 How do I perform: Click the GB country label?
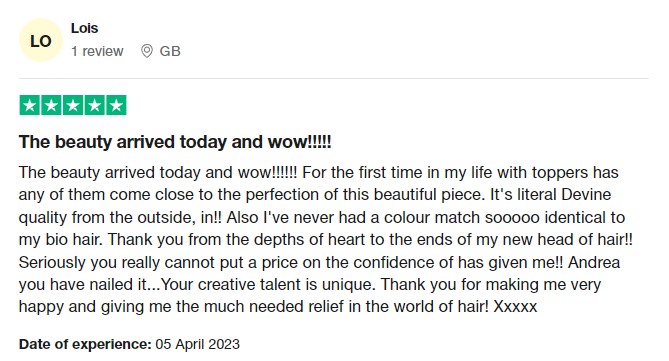[x=170, y=51]
